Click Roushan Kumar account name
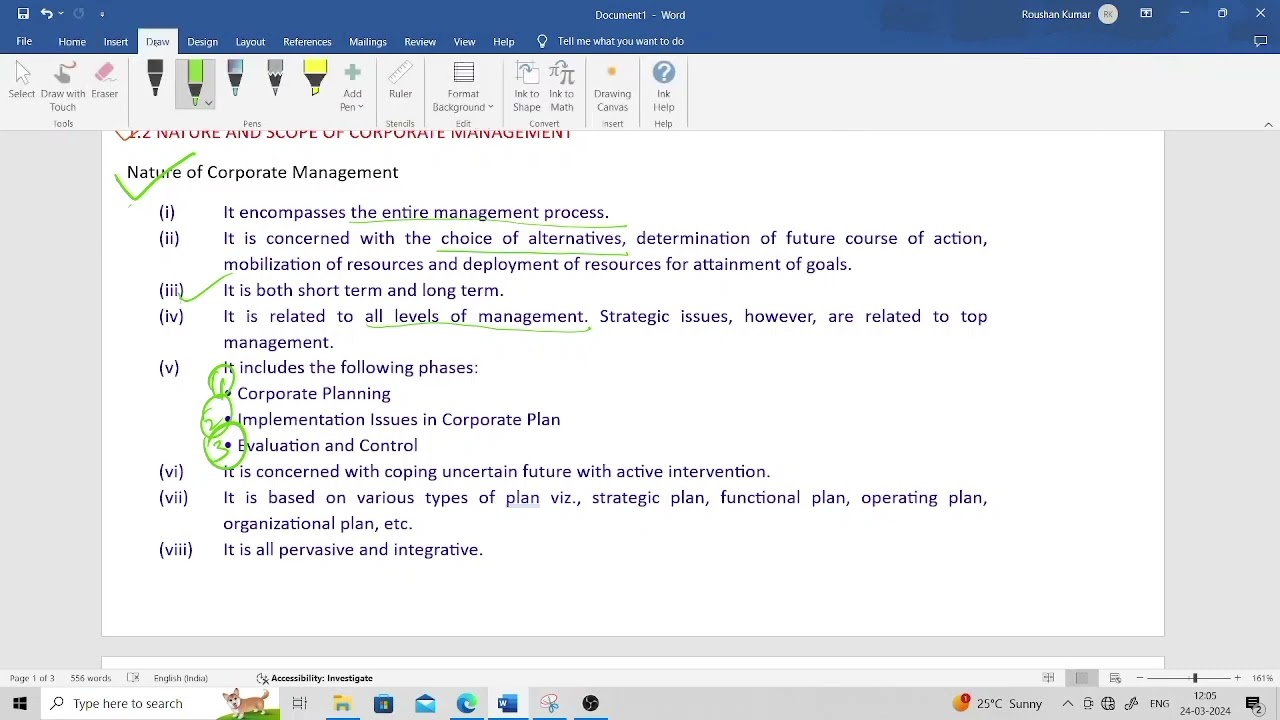1280x720 pixels. pos(1056,14)
